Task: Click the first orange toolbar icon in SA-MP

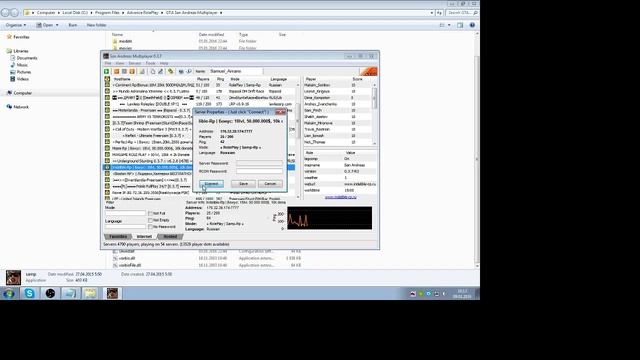Action: [x=116, y=71]
